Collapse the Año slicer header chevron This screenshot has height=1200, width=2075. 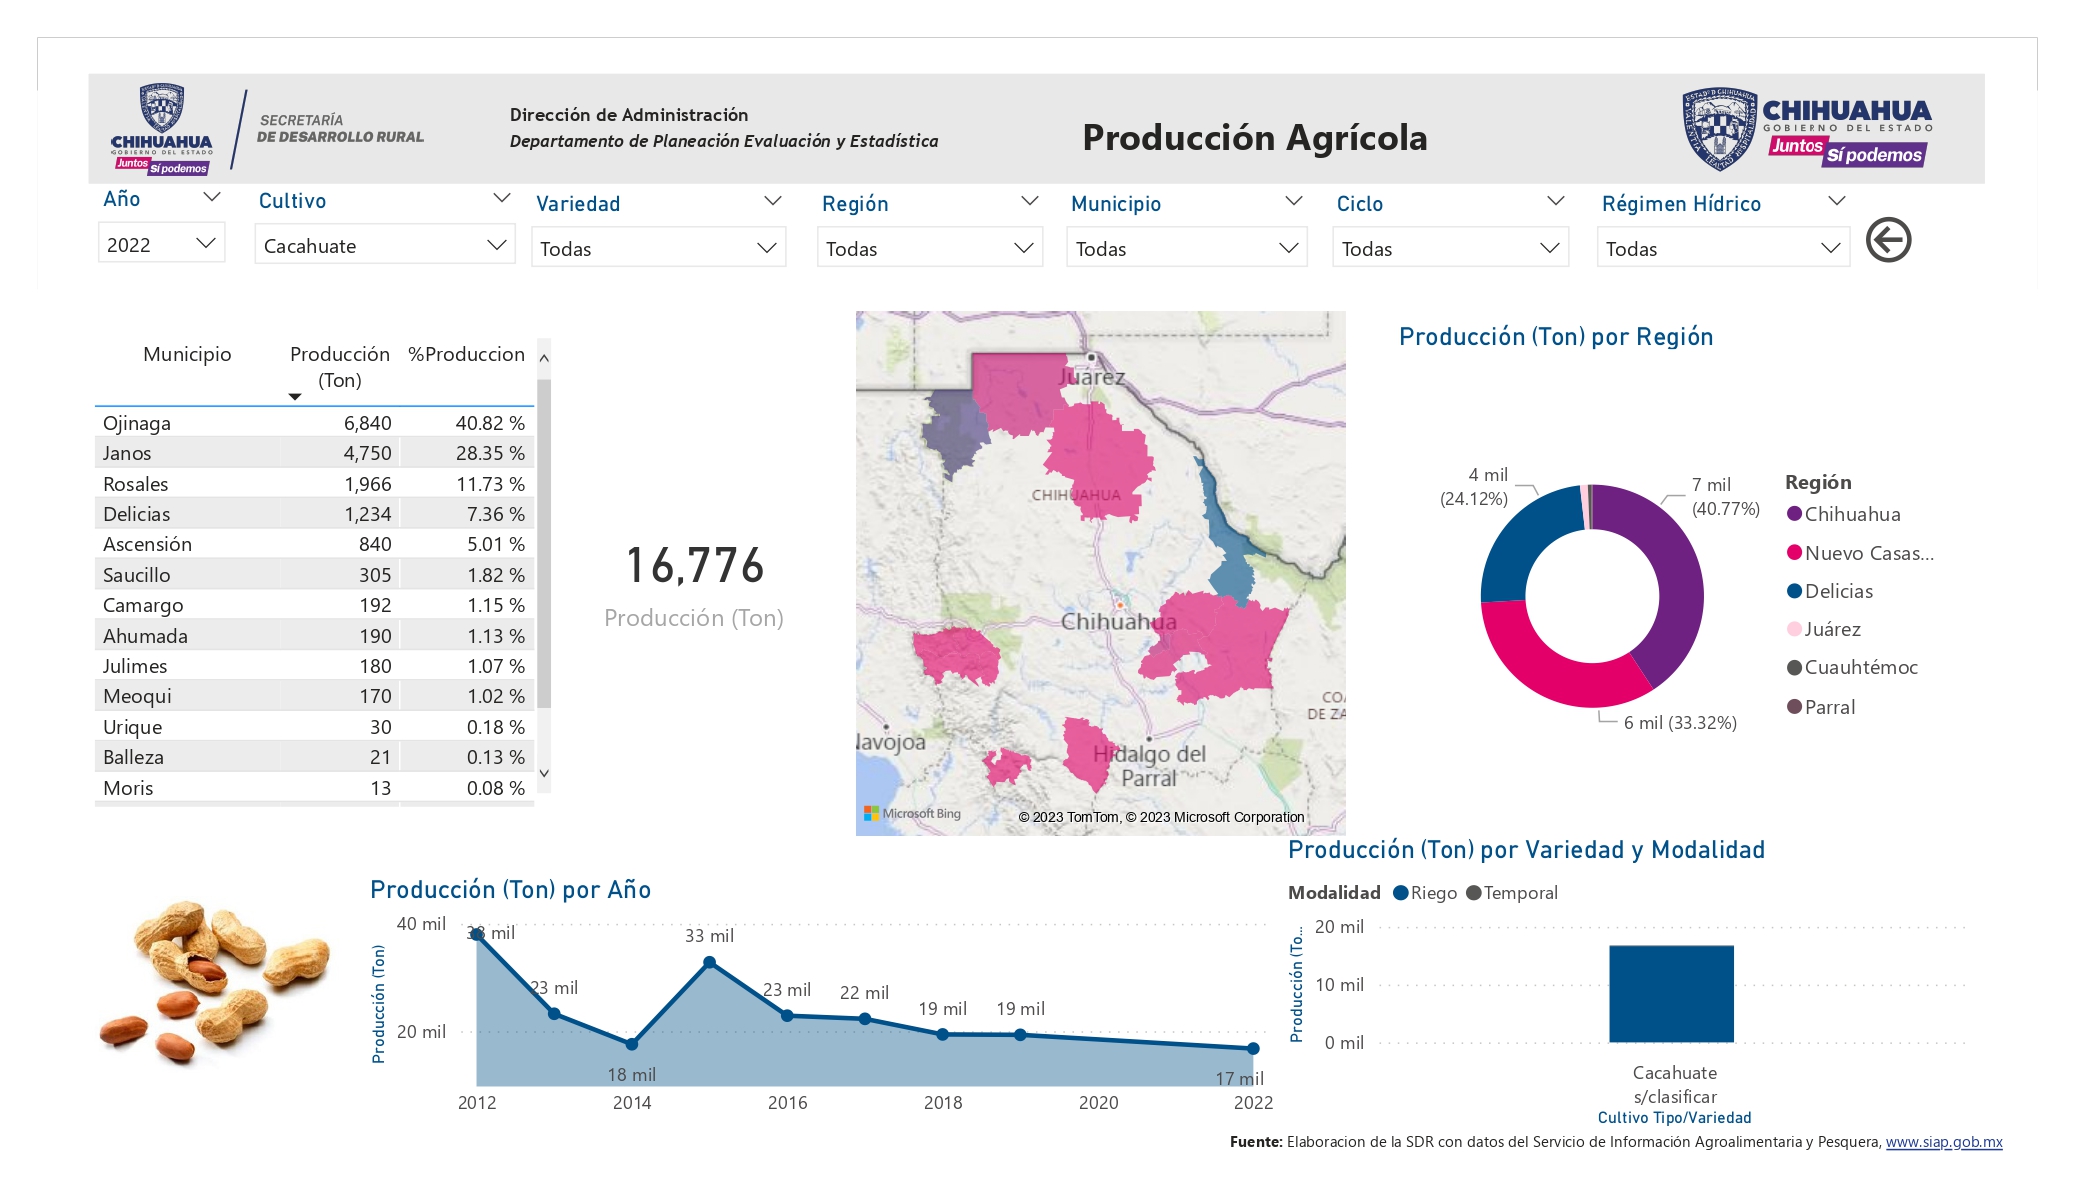[x=211, y=198]
